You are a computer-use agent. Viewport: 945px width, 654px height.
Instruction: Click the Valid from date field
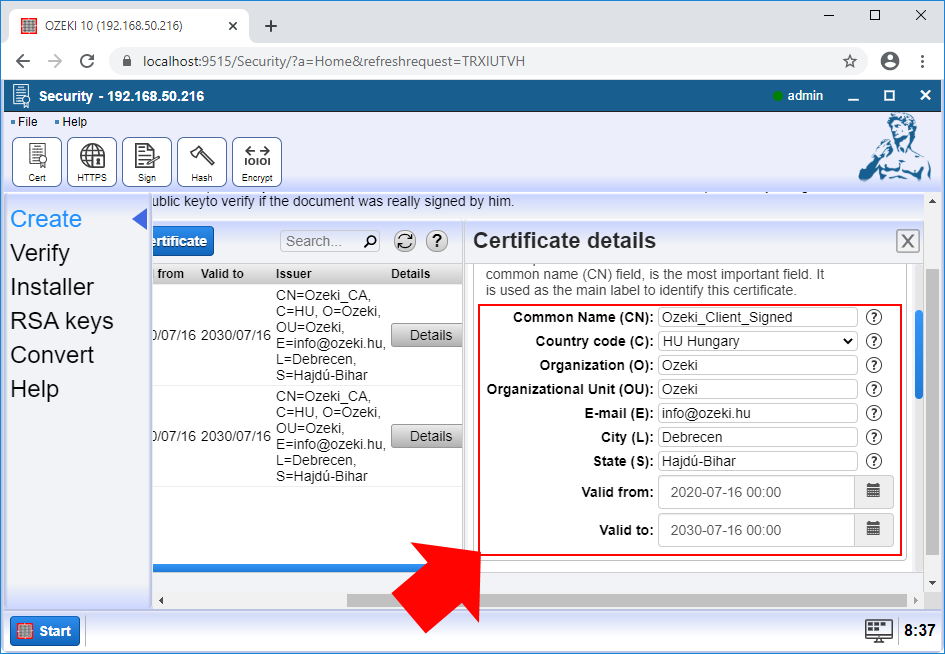pos(756,492)
